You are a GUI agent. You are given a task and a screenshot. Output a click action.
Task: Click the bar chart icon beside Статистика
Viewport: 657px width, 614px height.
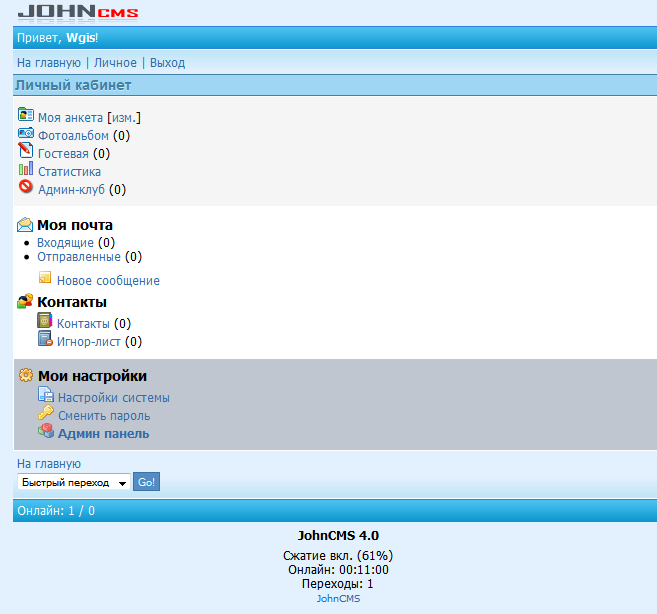(26, 168)
